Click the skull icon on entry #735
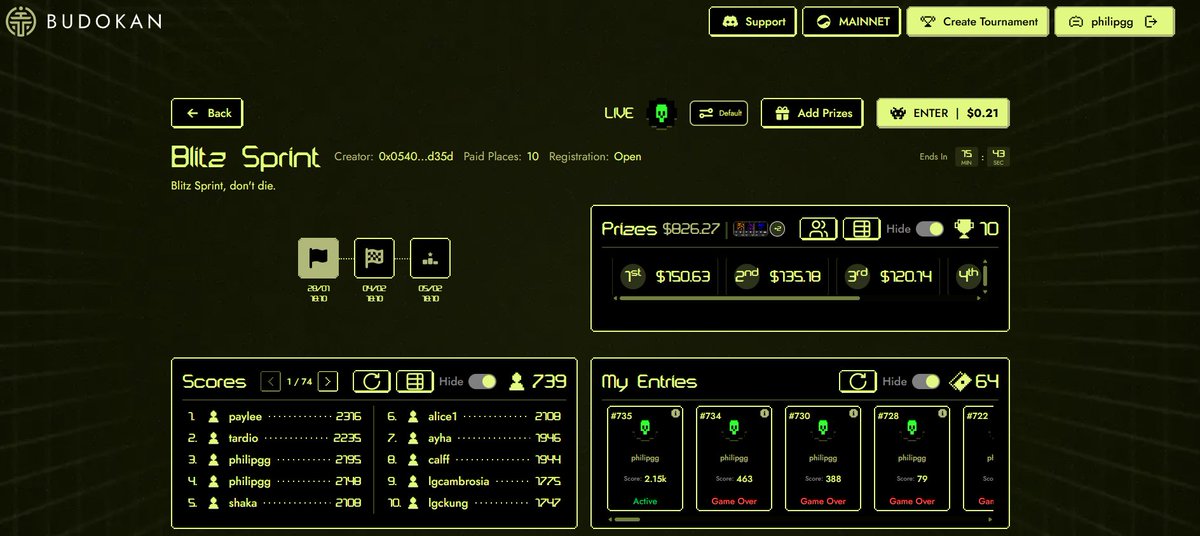This screenshot has width=1200, height=536. click(645, 429)
